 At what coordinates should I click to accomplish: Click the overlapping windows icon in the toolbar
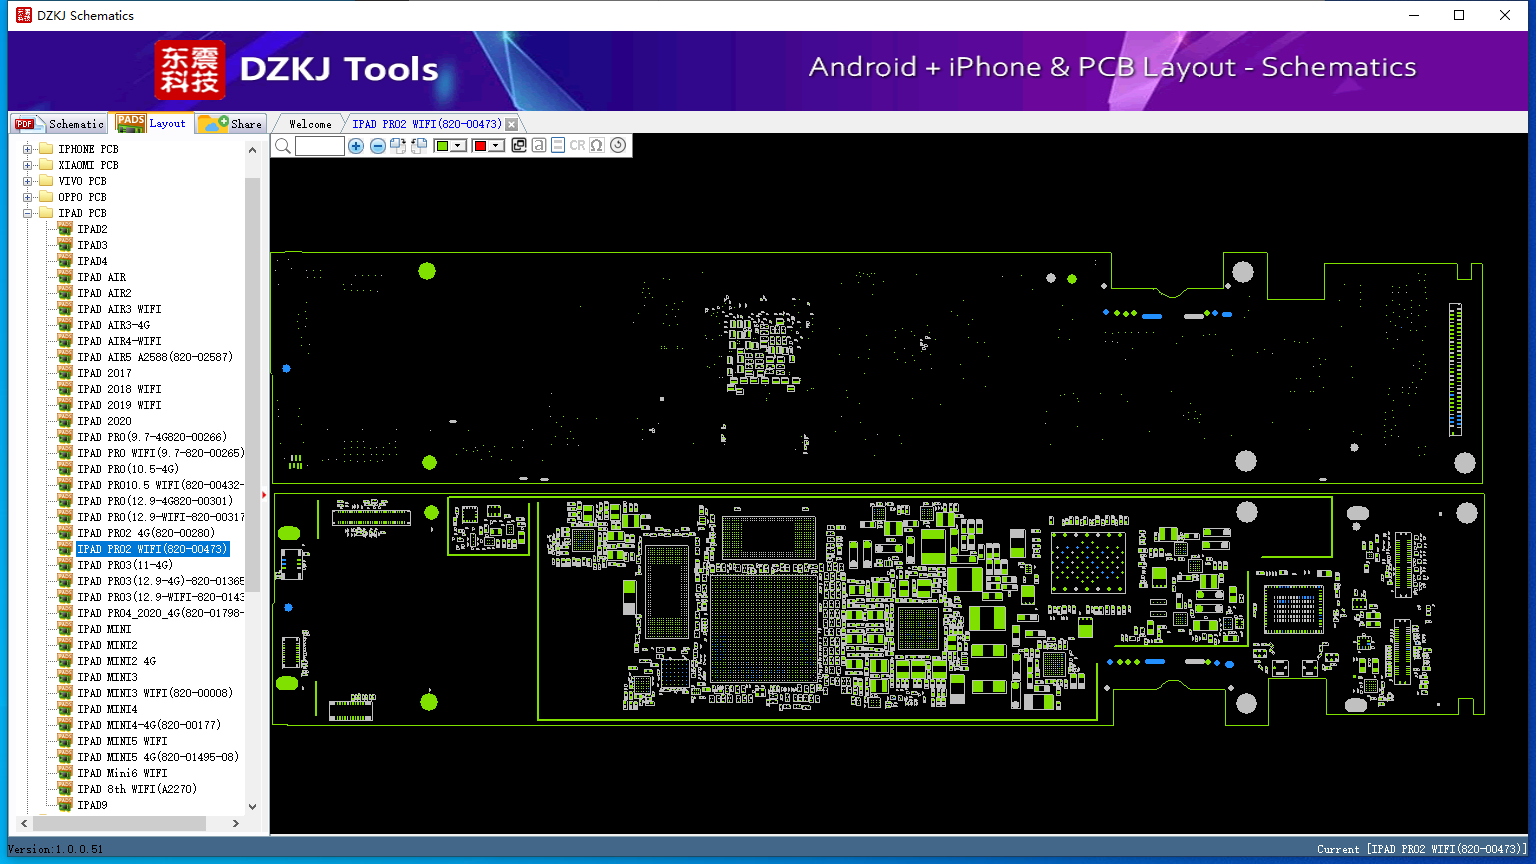coord(519,146)
